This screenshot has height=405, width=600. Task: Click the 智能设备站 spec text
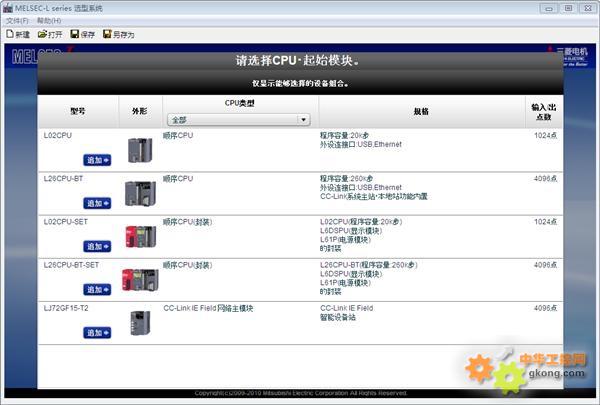(x=338, y=317)
